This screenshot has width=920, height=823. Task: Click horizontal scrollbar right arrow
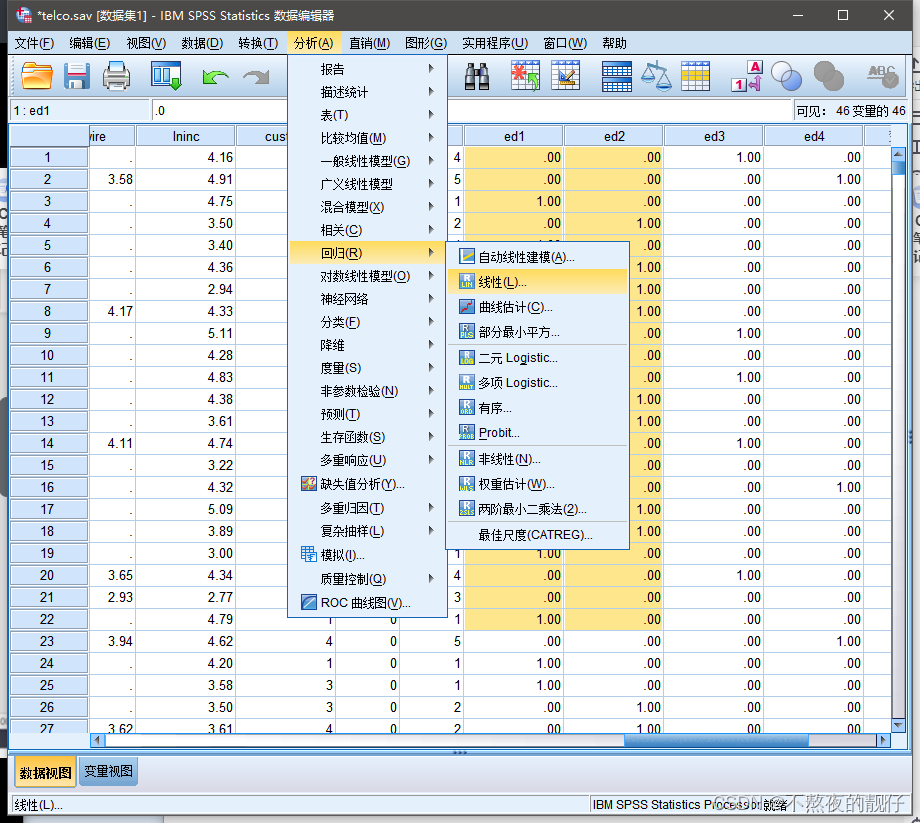pos(884,740)
